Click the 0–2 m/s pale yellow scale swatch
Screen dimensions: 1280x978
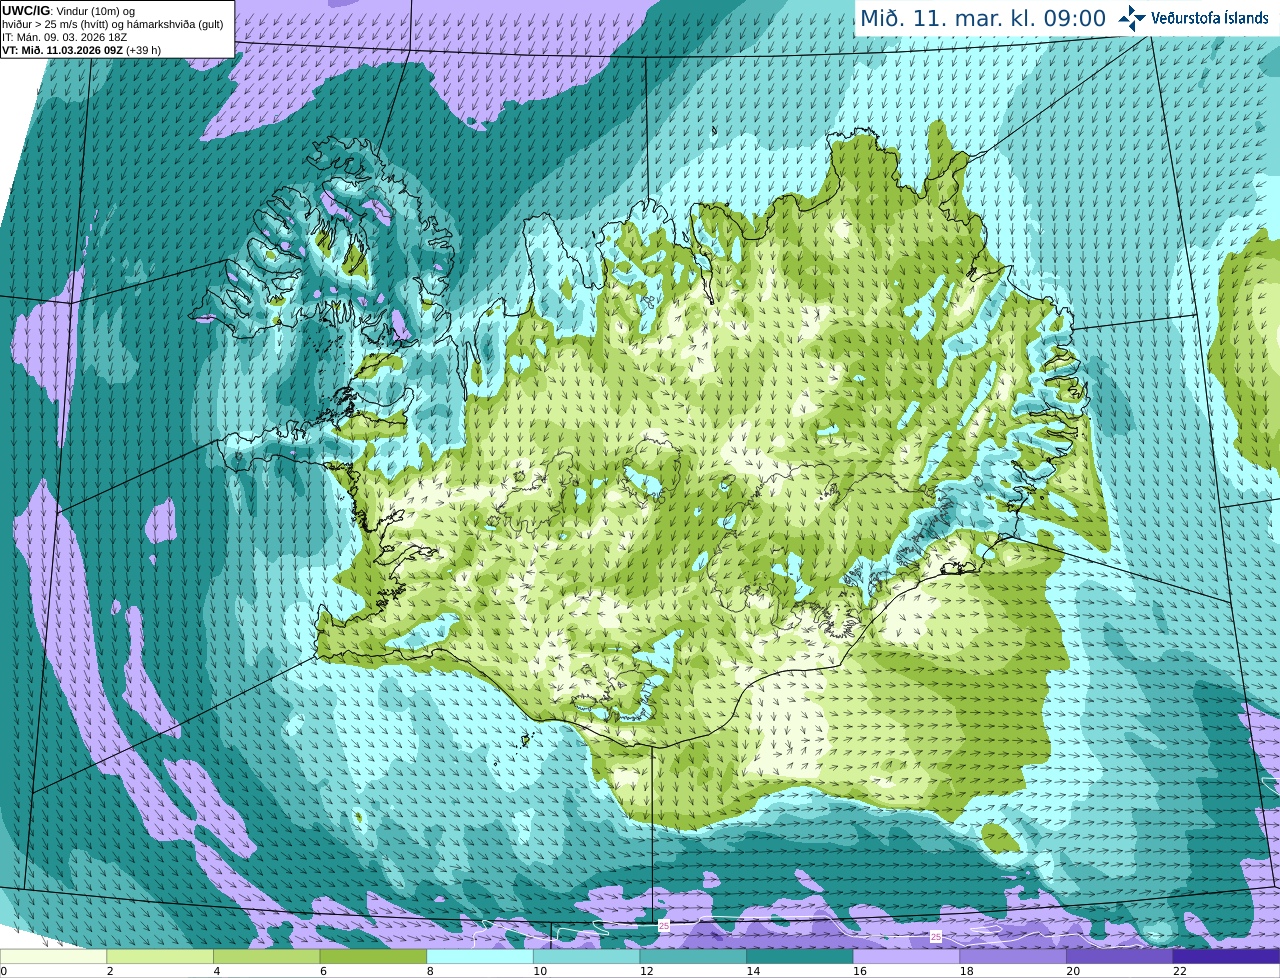53,957
